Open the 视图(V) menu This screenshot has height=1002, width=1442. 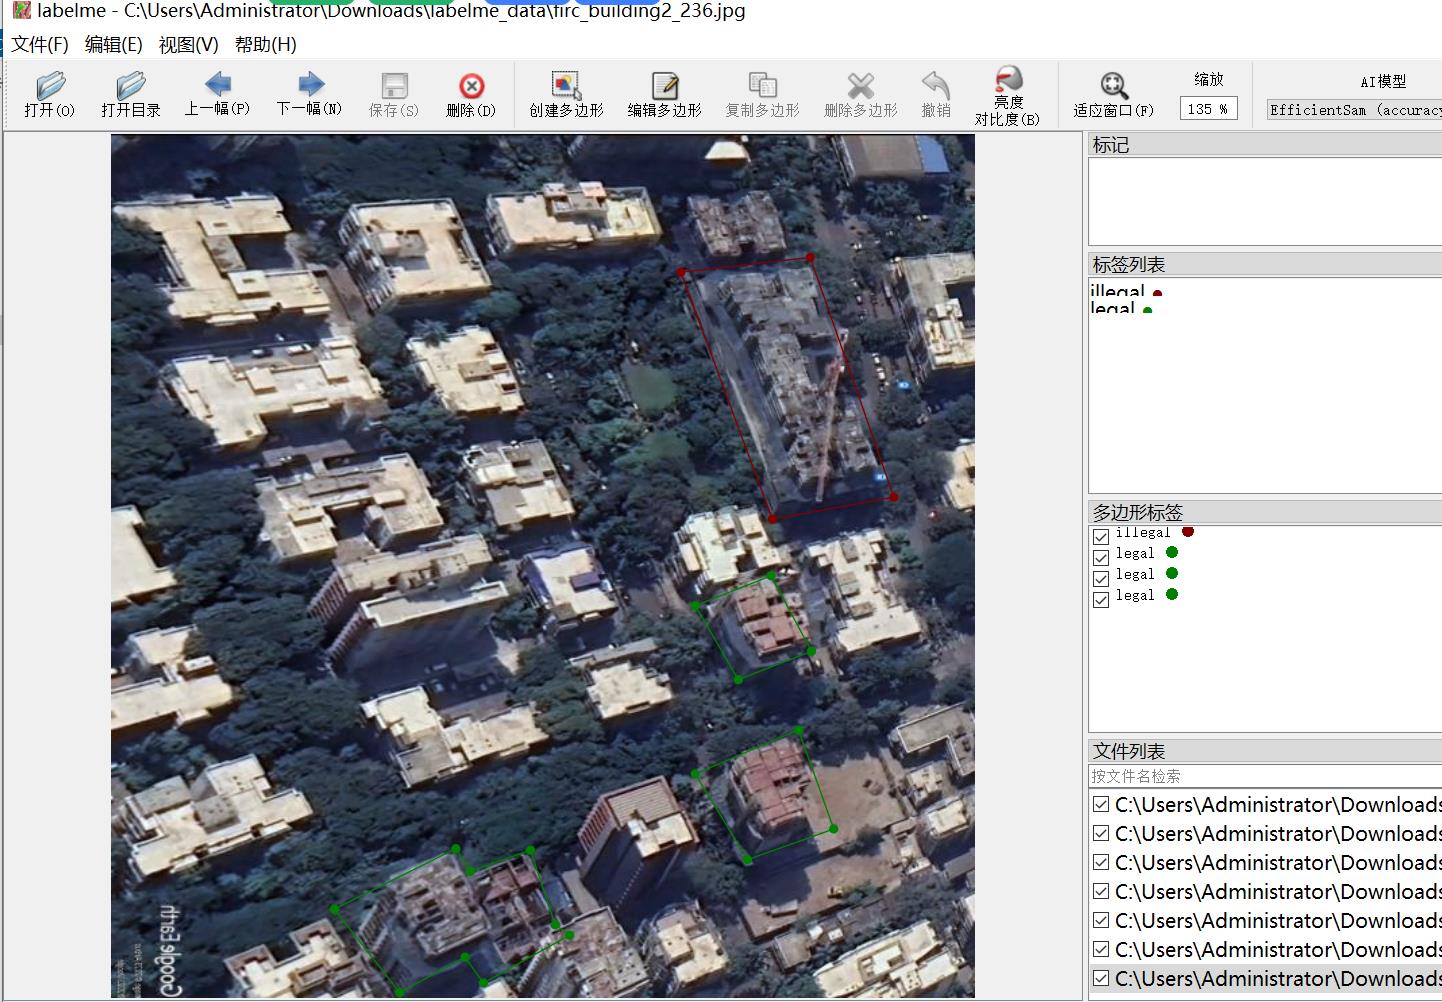tap(188, 45)
